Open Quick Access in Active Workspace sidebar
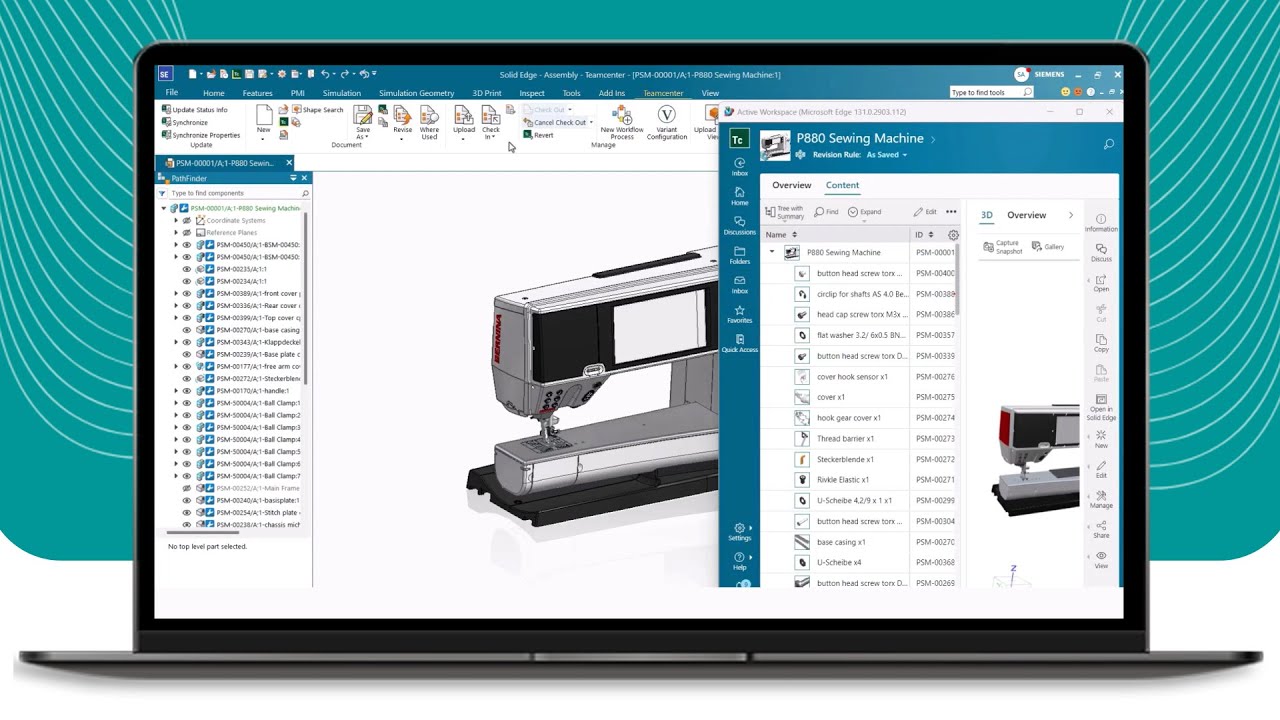The width and height of the screenshot is (1280, 720). pyautogui.click(x=739, y=343)
